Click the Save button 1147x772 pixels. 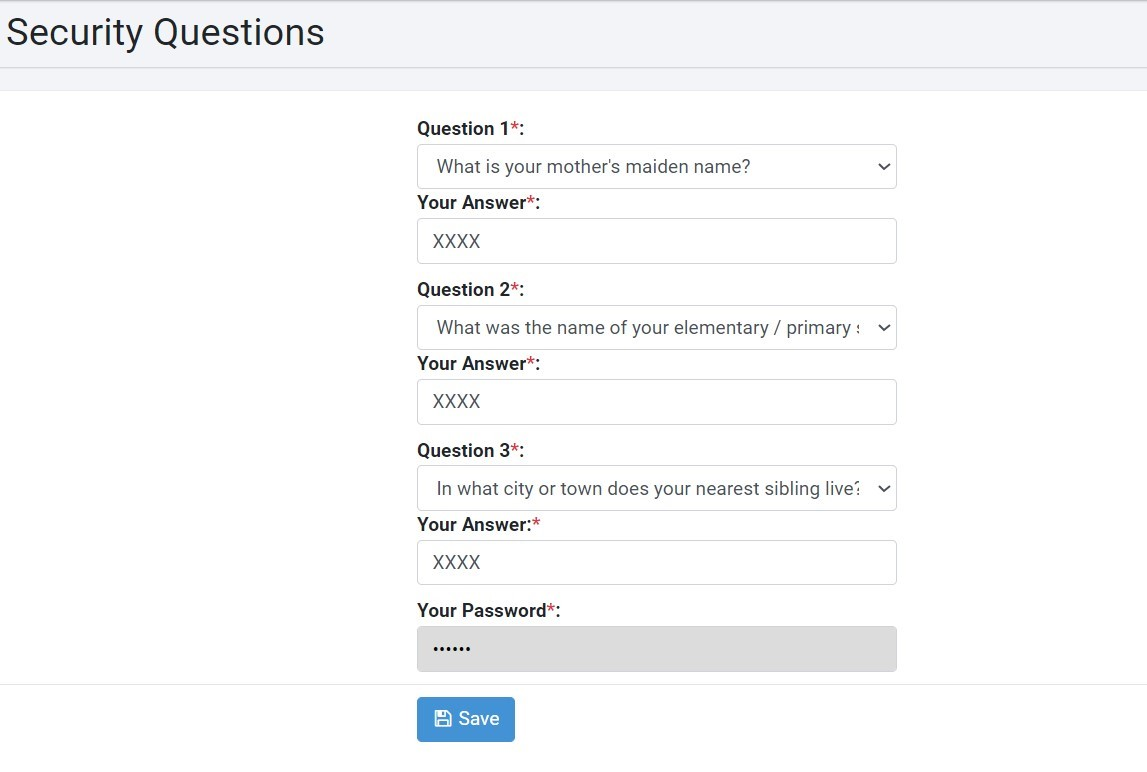466,719
